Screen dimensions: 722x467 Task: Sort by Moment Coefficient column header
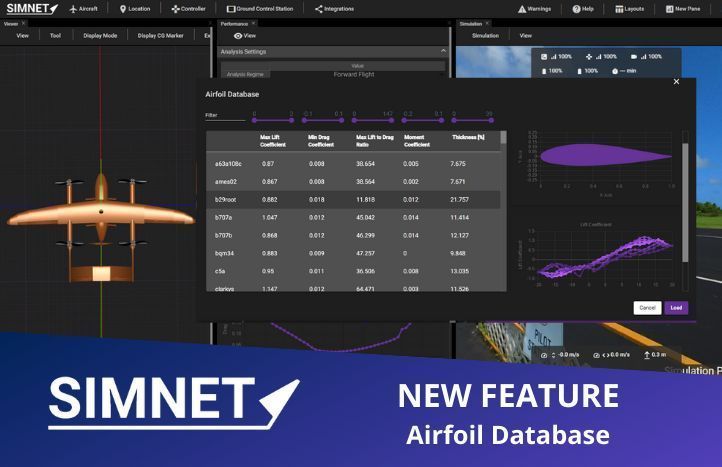pos(417,140)
